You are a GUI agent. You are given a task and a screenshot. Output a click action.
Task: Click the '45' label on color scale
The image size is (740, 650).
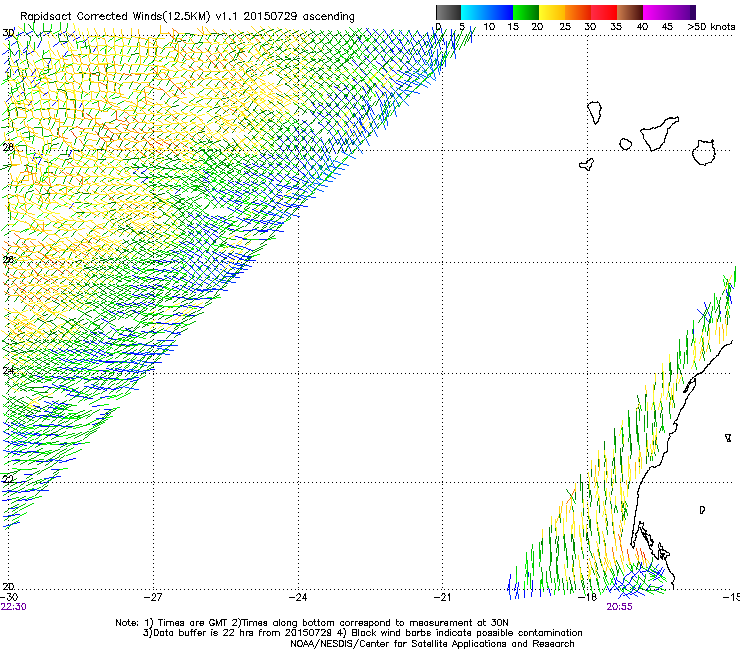tap(667, 27)
